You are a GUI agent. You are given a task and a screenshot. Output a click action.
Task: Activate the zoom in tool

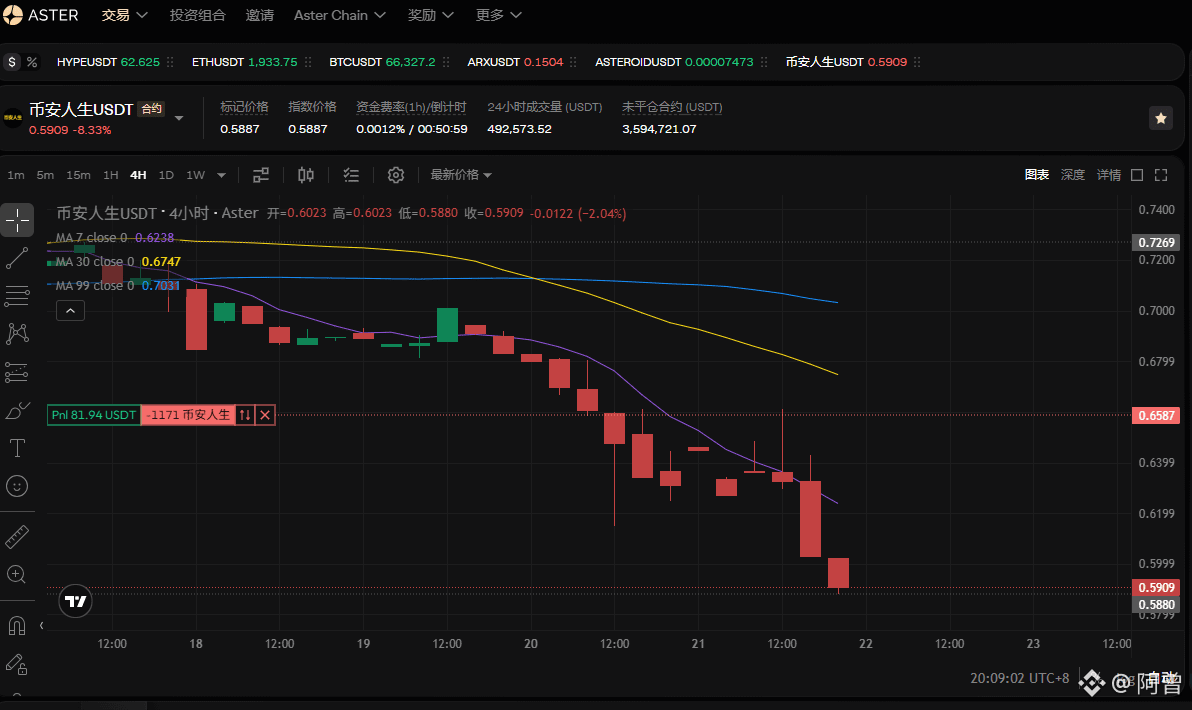tap(17, 575)
